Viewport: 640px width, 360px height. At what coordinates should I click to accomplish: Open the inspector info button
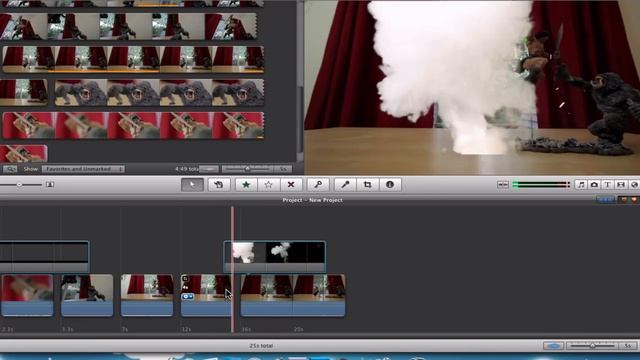(390, 185)
